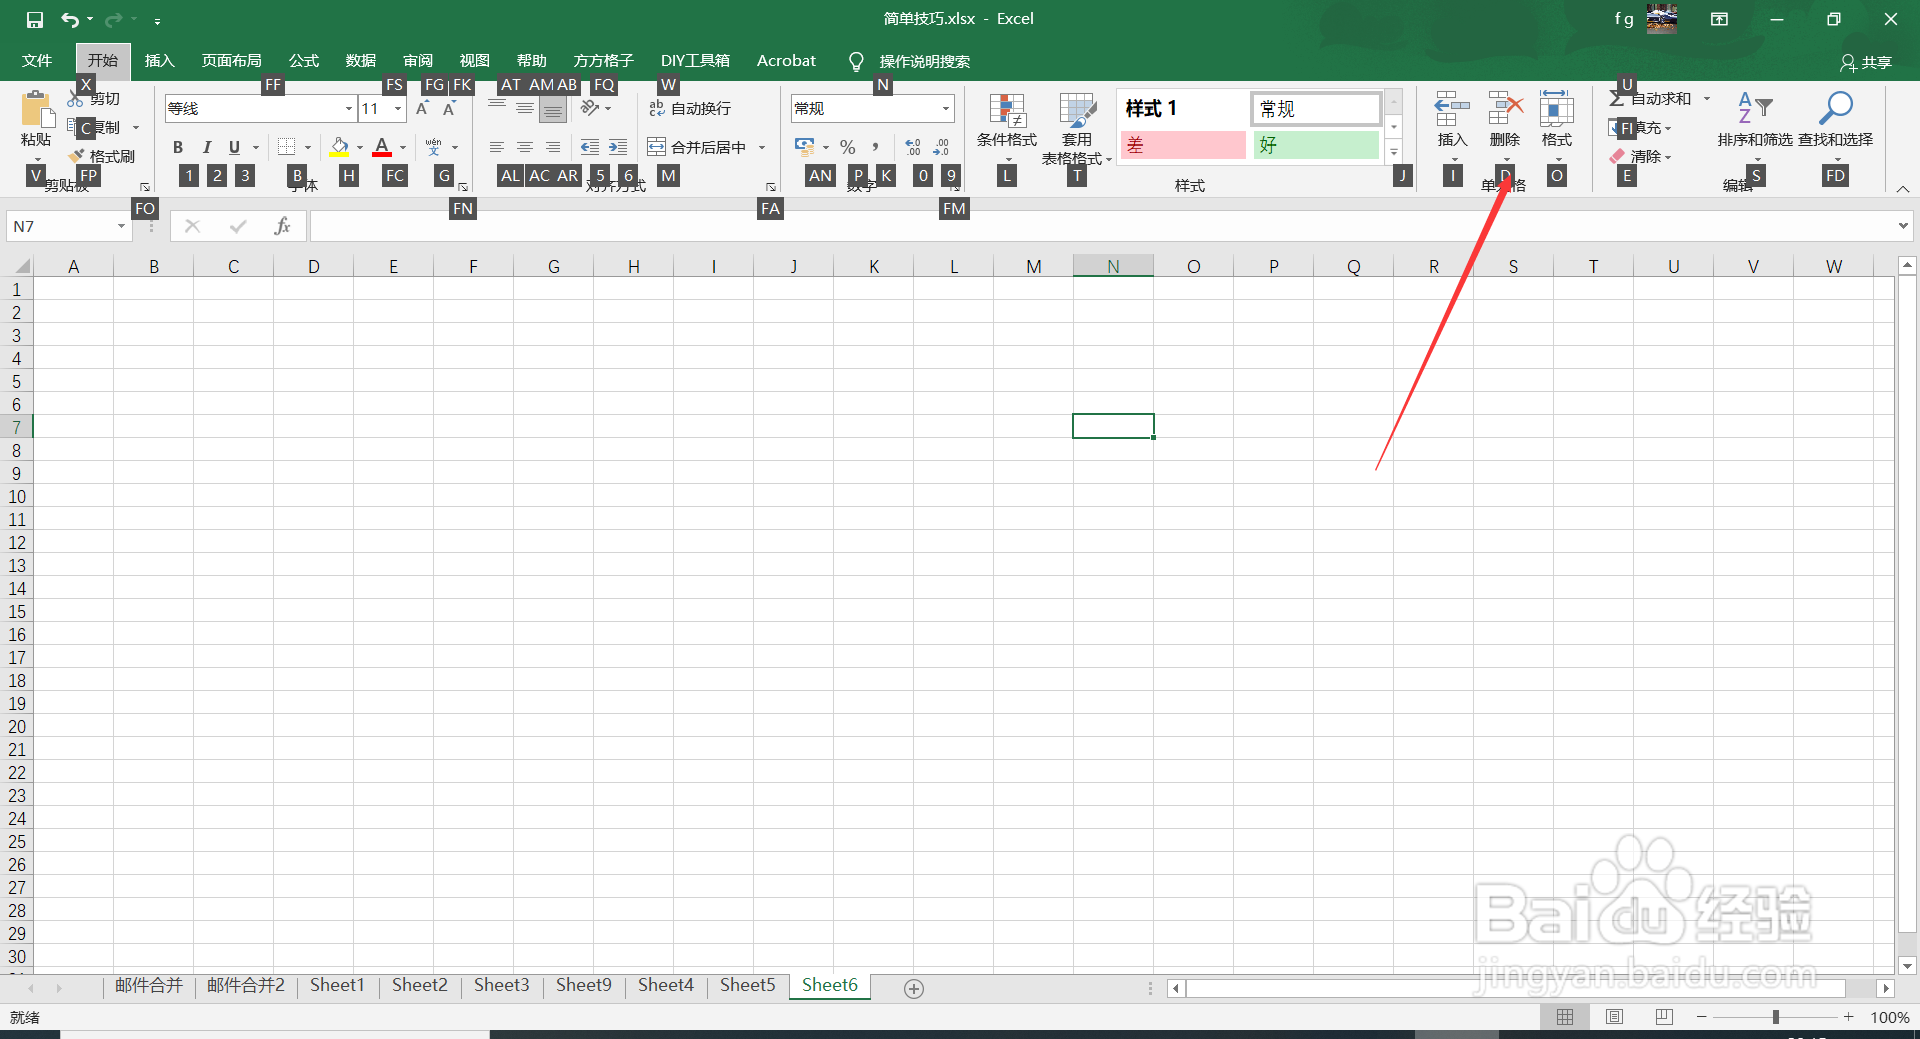Image resolution: width=1920 pixels, height=1039 pixels.
Task: Select the 样式 1 cell style
Action: click(1183, 108)
